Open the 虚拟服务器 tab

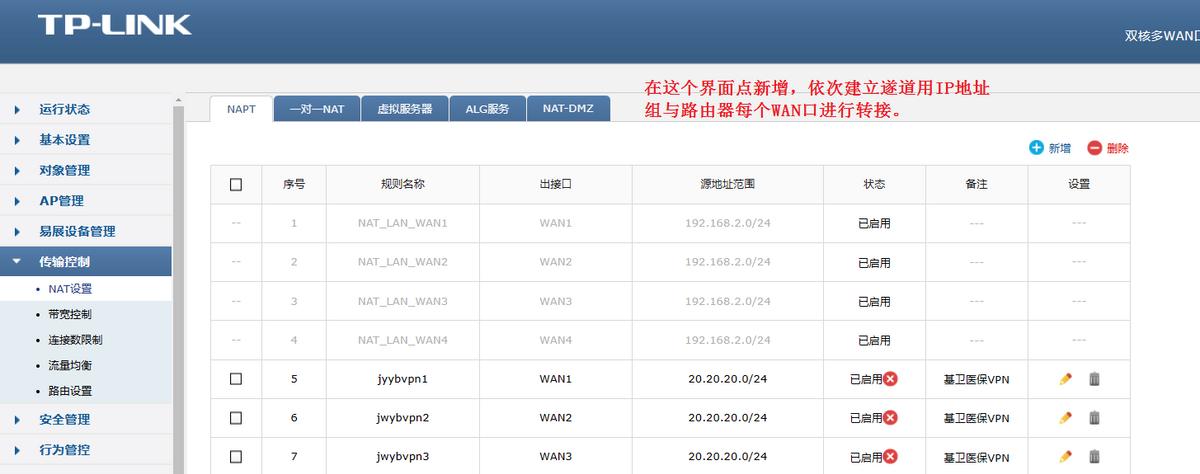[x=404, y=109]
